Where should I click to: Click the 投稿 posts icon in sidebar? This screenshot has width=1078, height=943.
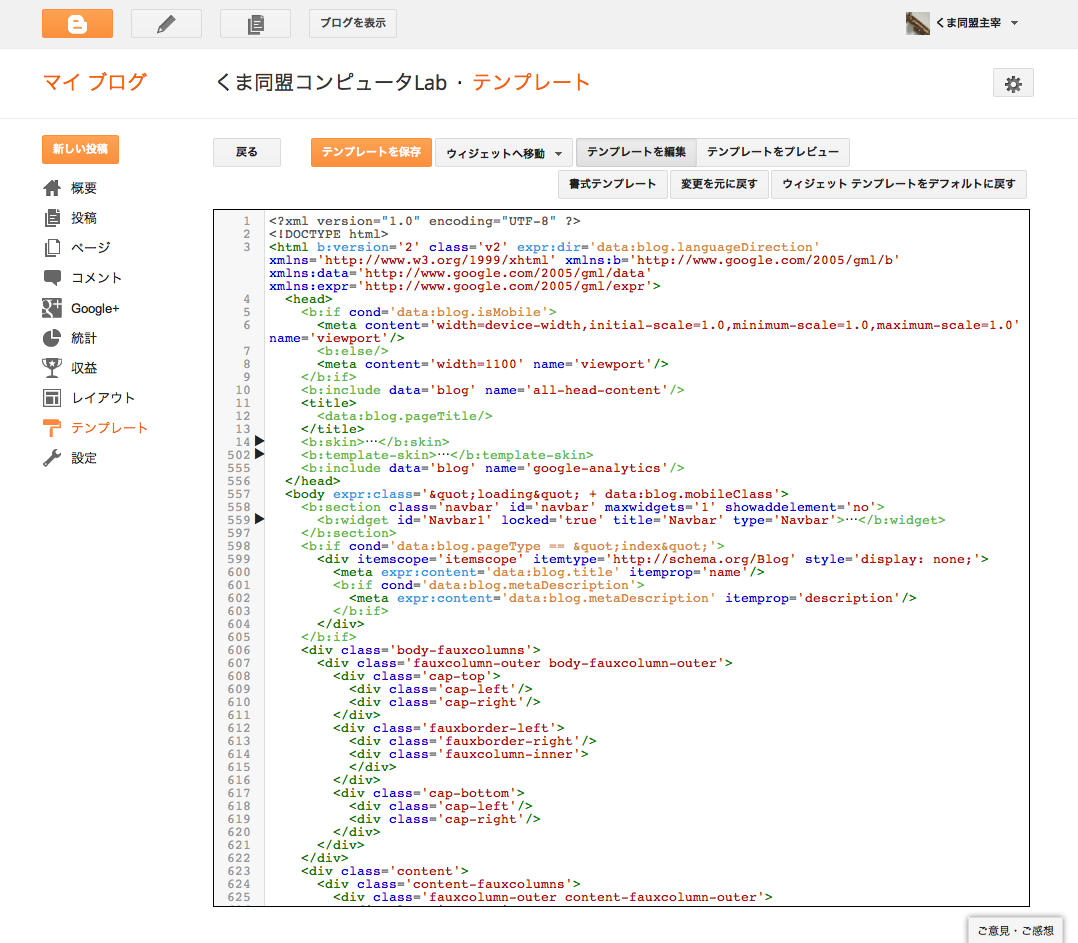[52, 218]
